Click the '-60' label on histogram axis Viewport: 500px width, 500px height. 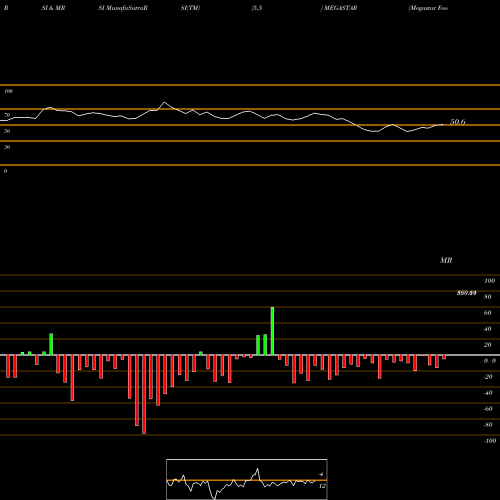click(x=488, y=409)
